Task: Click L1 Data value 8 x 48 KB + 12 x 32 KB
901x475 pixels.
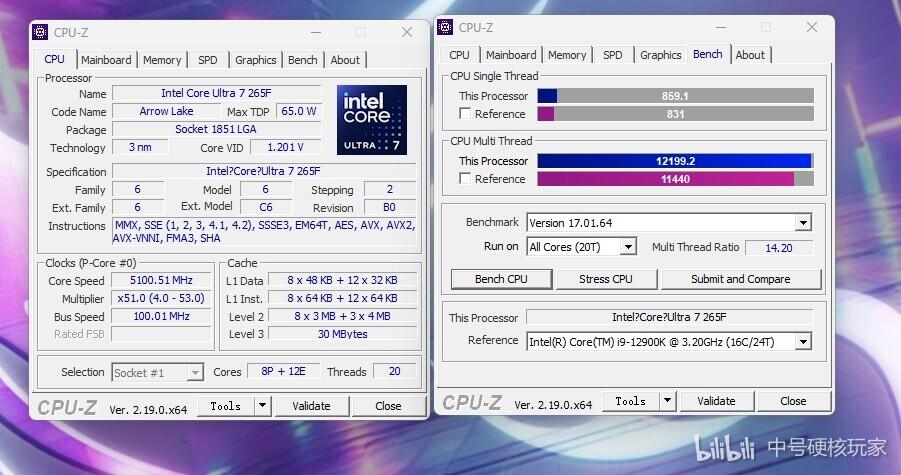Action: (x=342, y=280)
